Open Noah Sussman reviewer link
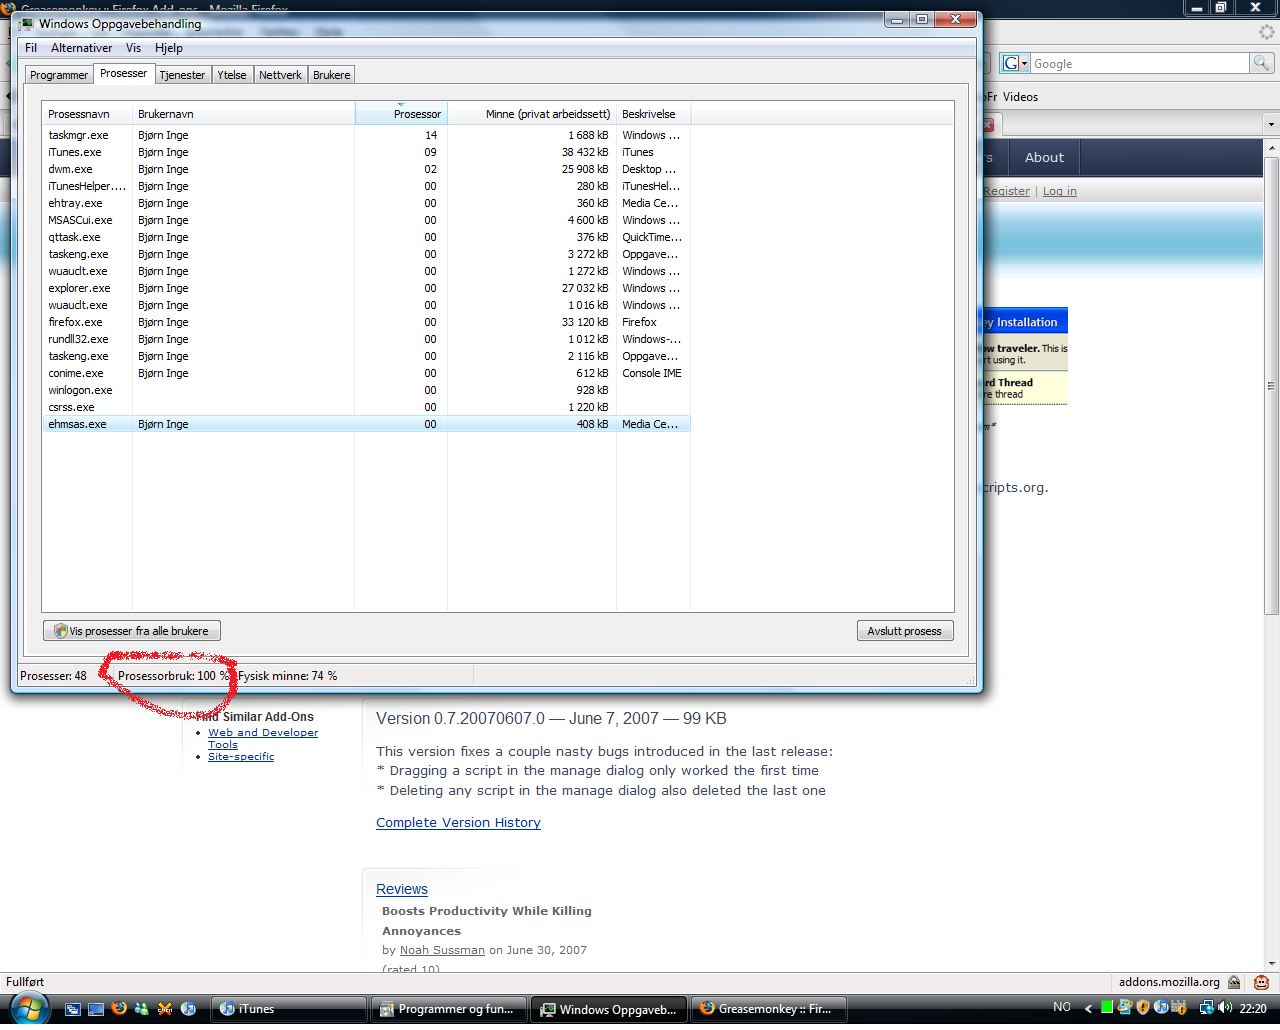Image resolution: width=1280 pixels, height=1030 pixels. 442,950
